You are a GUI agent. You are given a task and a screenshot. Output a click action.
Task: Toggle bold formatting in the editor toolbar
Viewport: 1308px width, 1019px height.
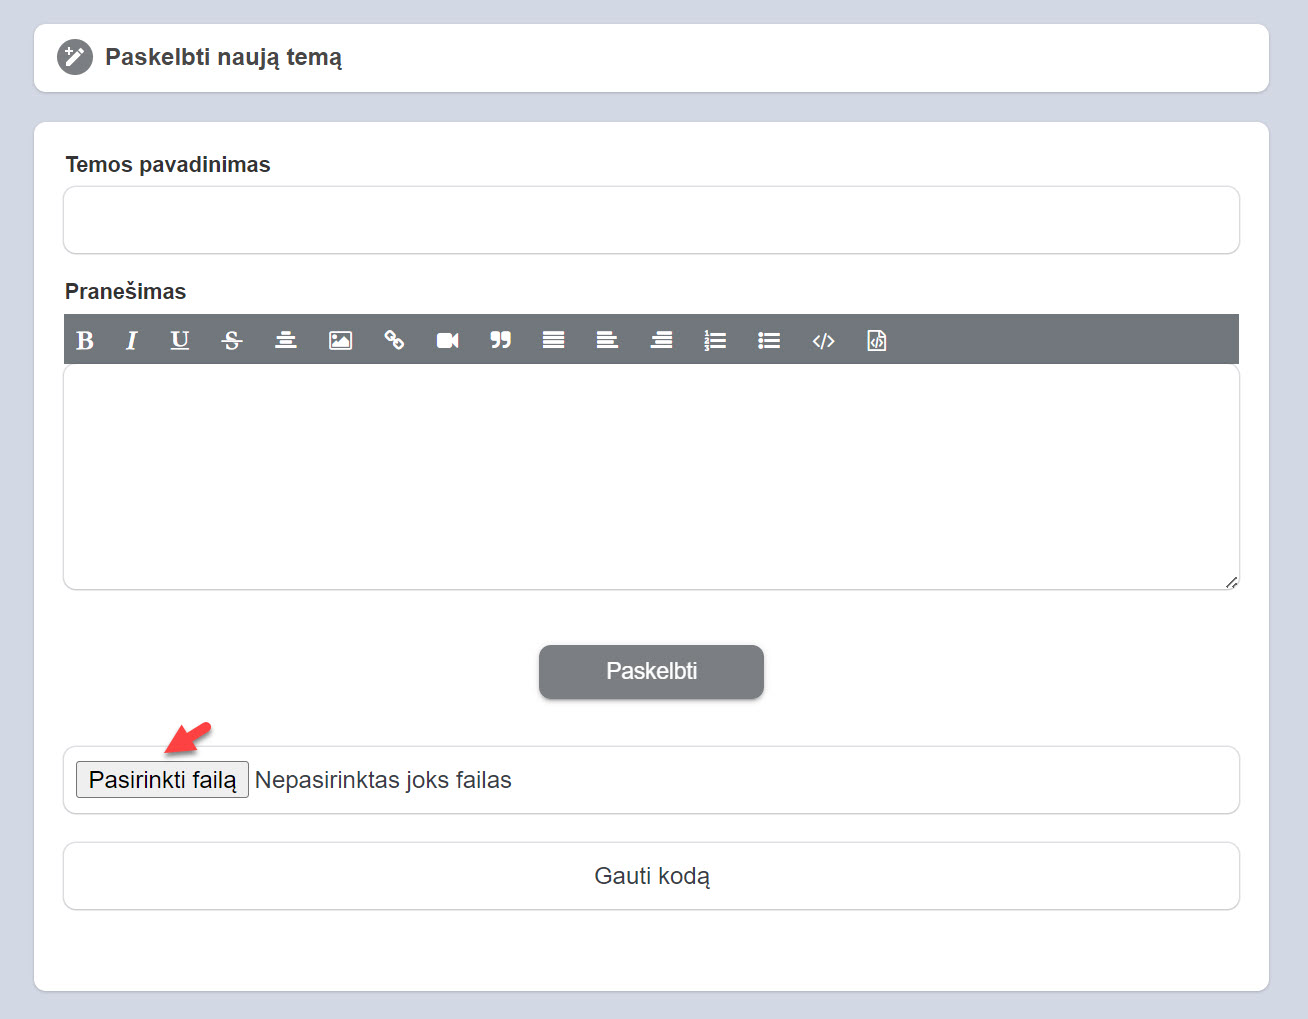pos(85,341)
